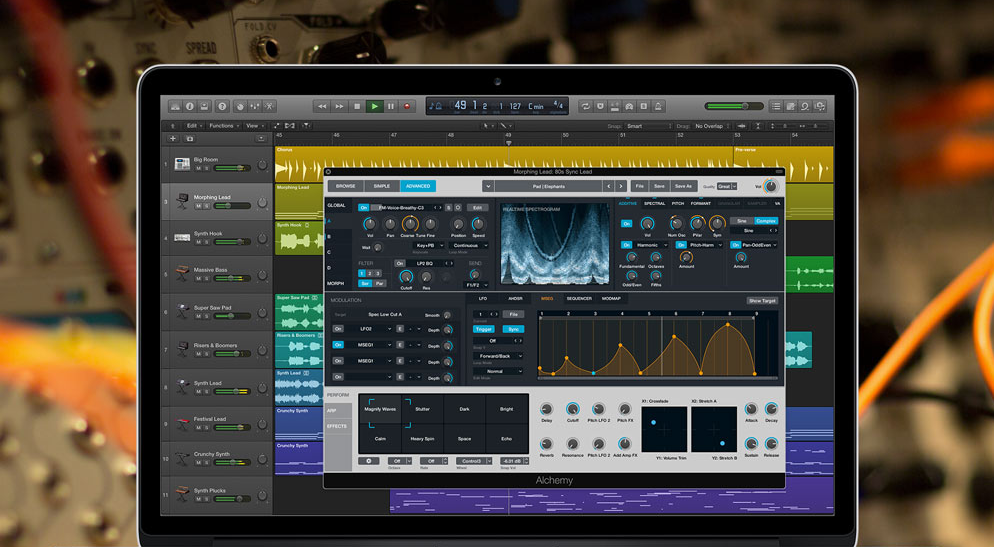
Task: Open the Continuous loop mode dropdown
Action: point(468,245)
